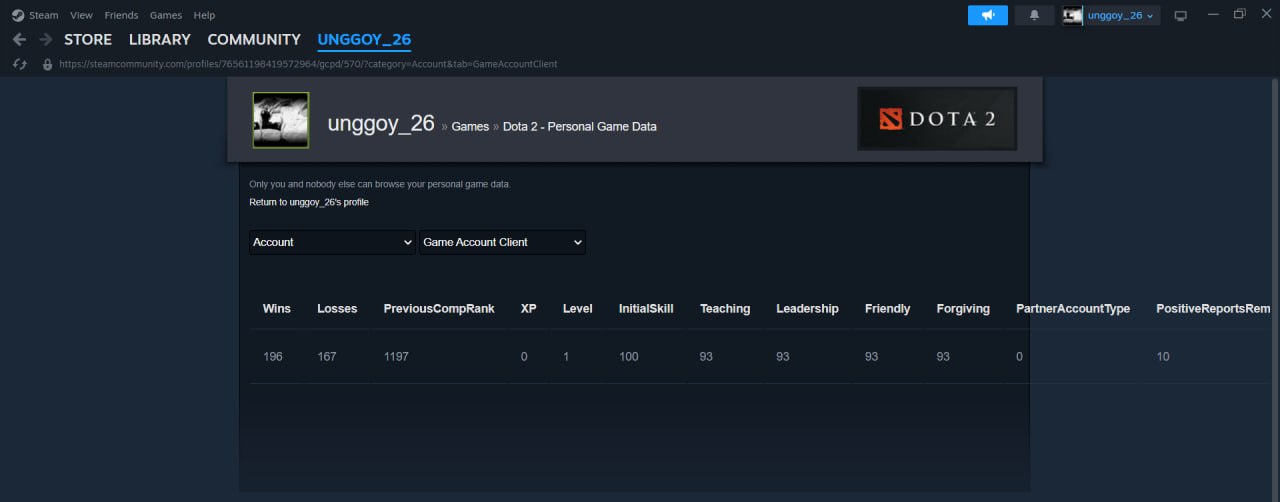Click the PositiveReportsRem value 10
1280x502 pixels.
[x=1163, y=357]
